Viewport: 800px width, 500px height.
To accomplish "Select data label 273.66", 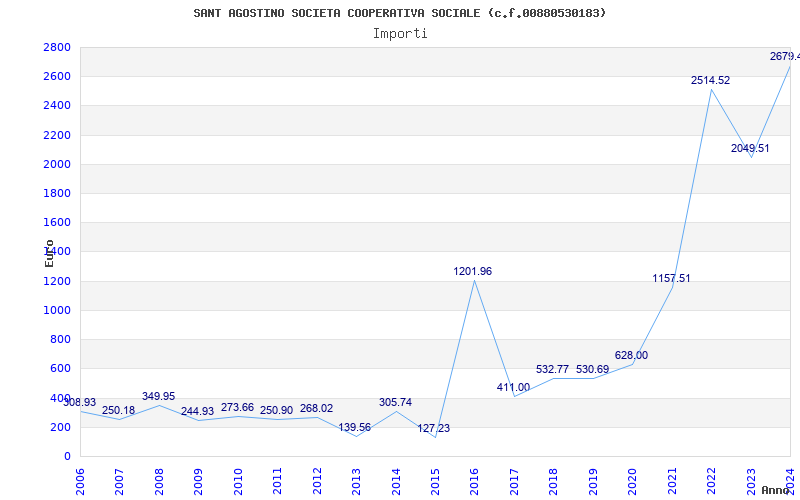I will pyautogui.click(x=237, y=407).
